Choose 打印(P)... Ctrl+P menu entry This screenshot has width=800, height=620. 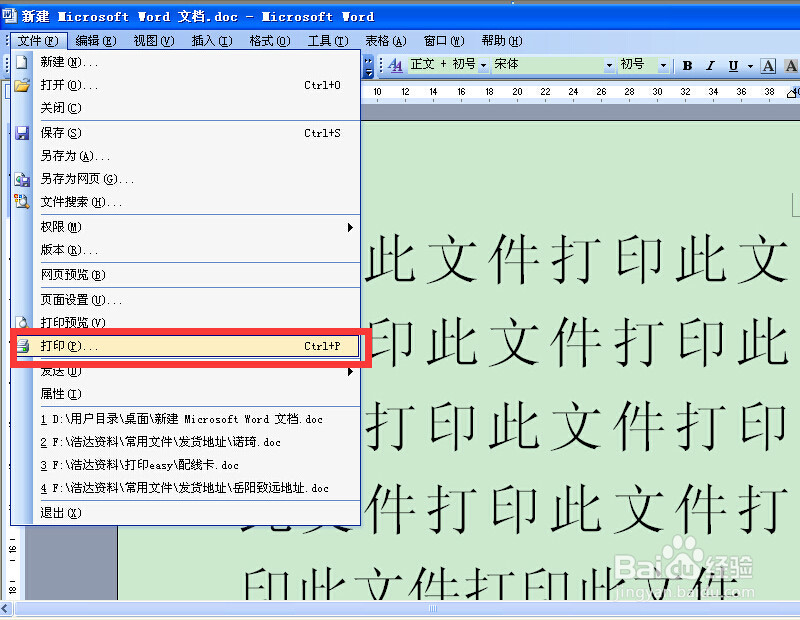[x=186, y=346]
